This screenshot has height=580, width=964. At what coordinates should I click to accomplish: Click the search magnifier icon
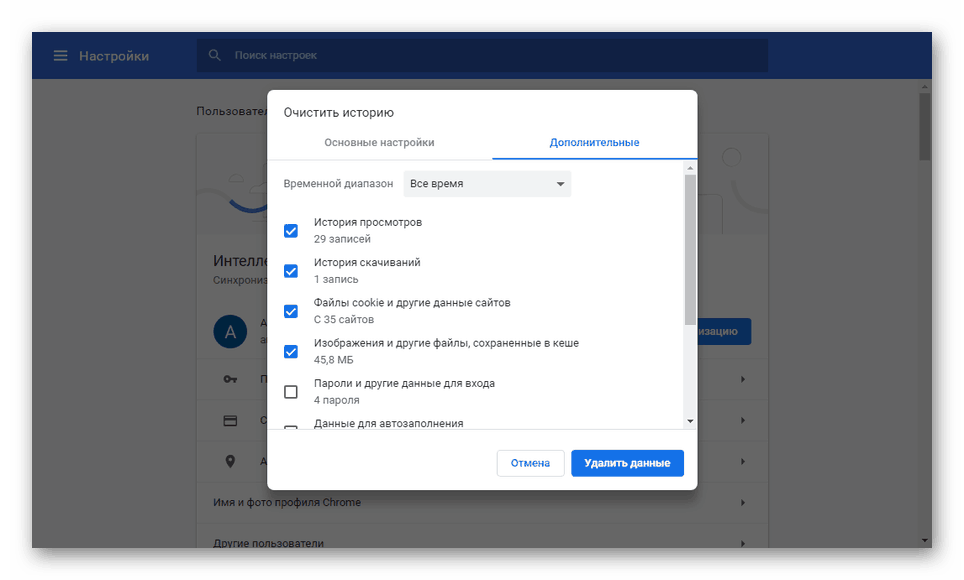[x=215, y=55]
